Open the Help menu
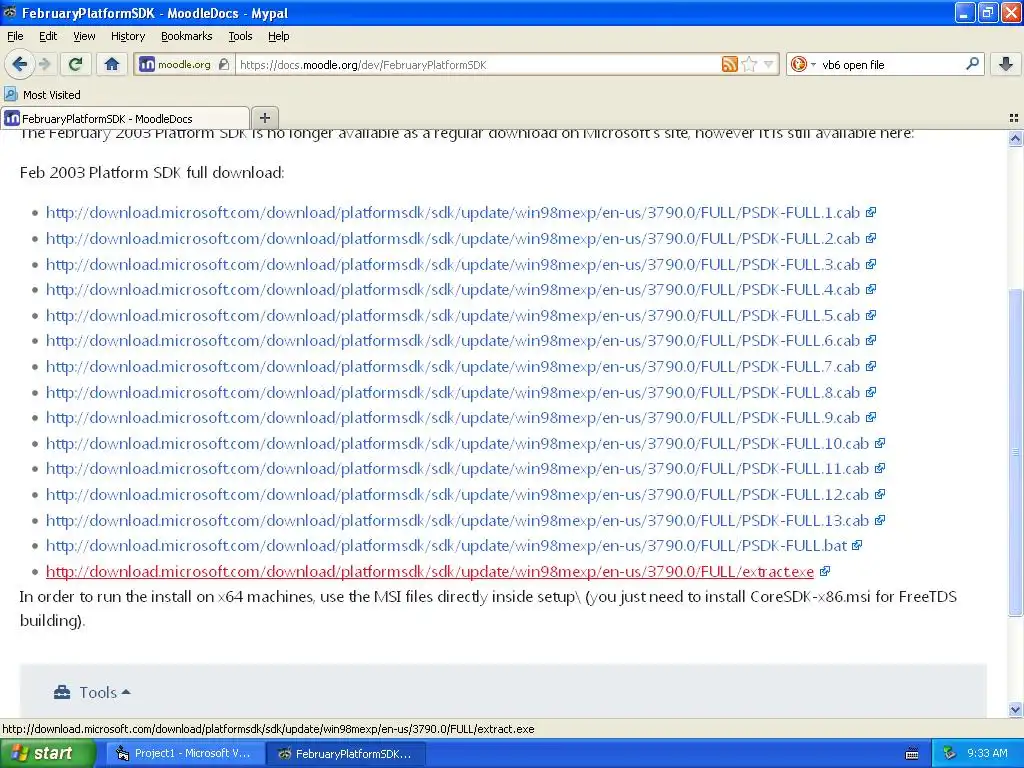 (279, 37)
